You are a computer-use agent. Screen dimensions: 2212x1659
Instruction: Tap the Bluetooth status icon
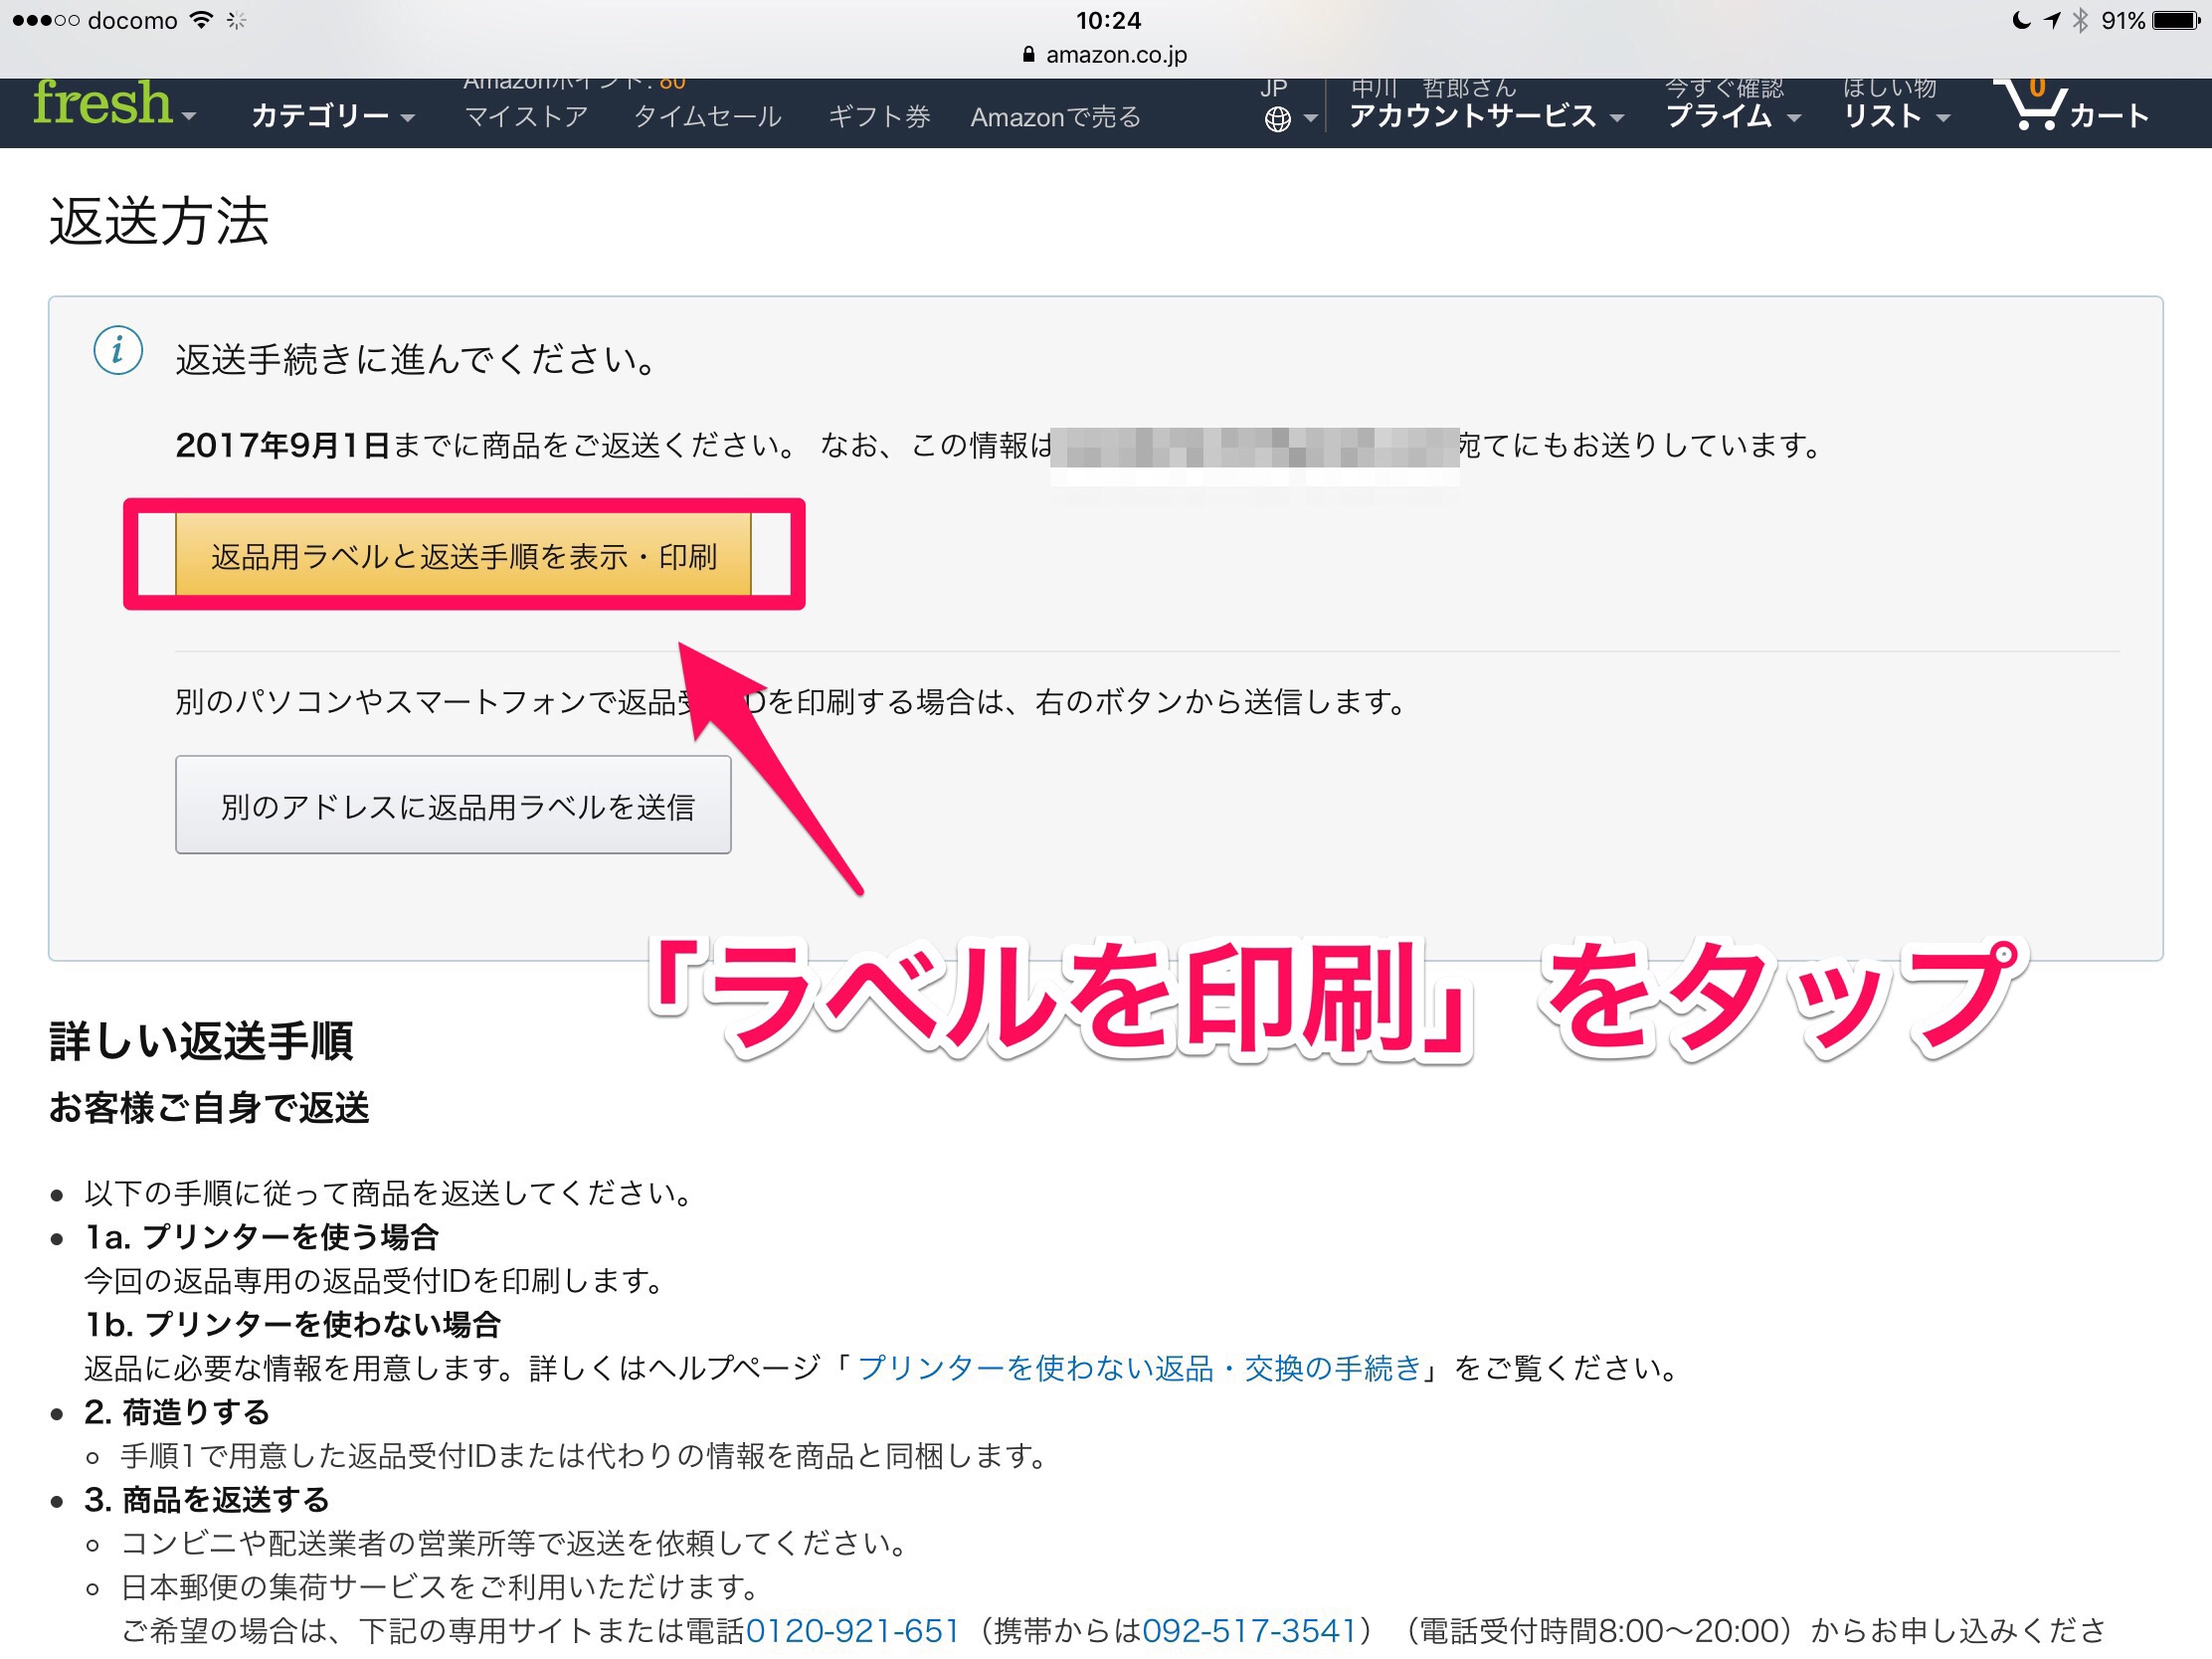pos(2080,20)
